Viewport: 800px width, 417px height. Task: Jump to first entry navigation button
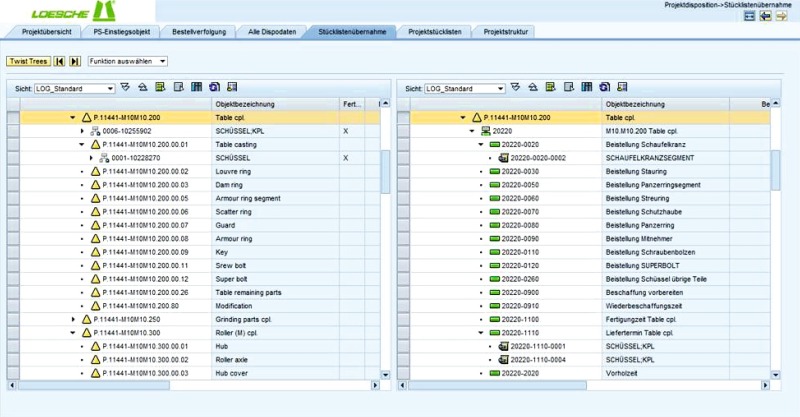[x=60, y=61]
